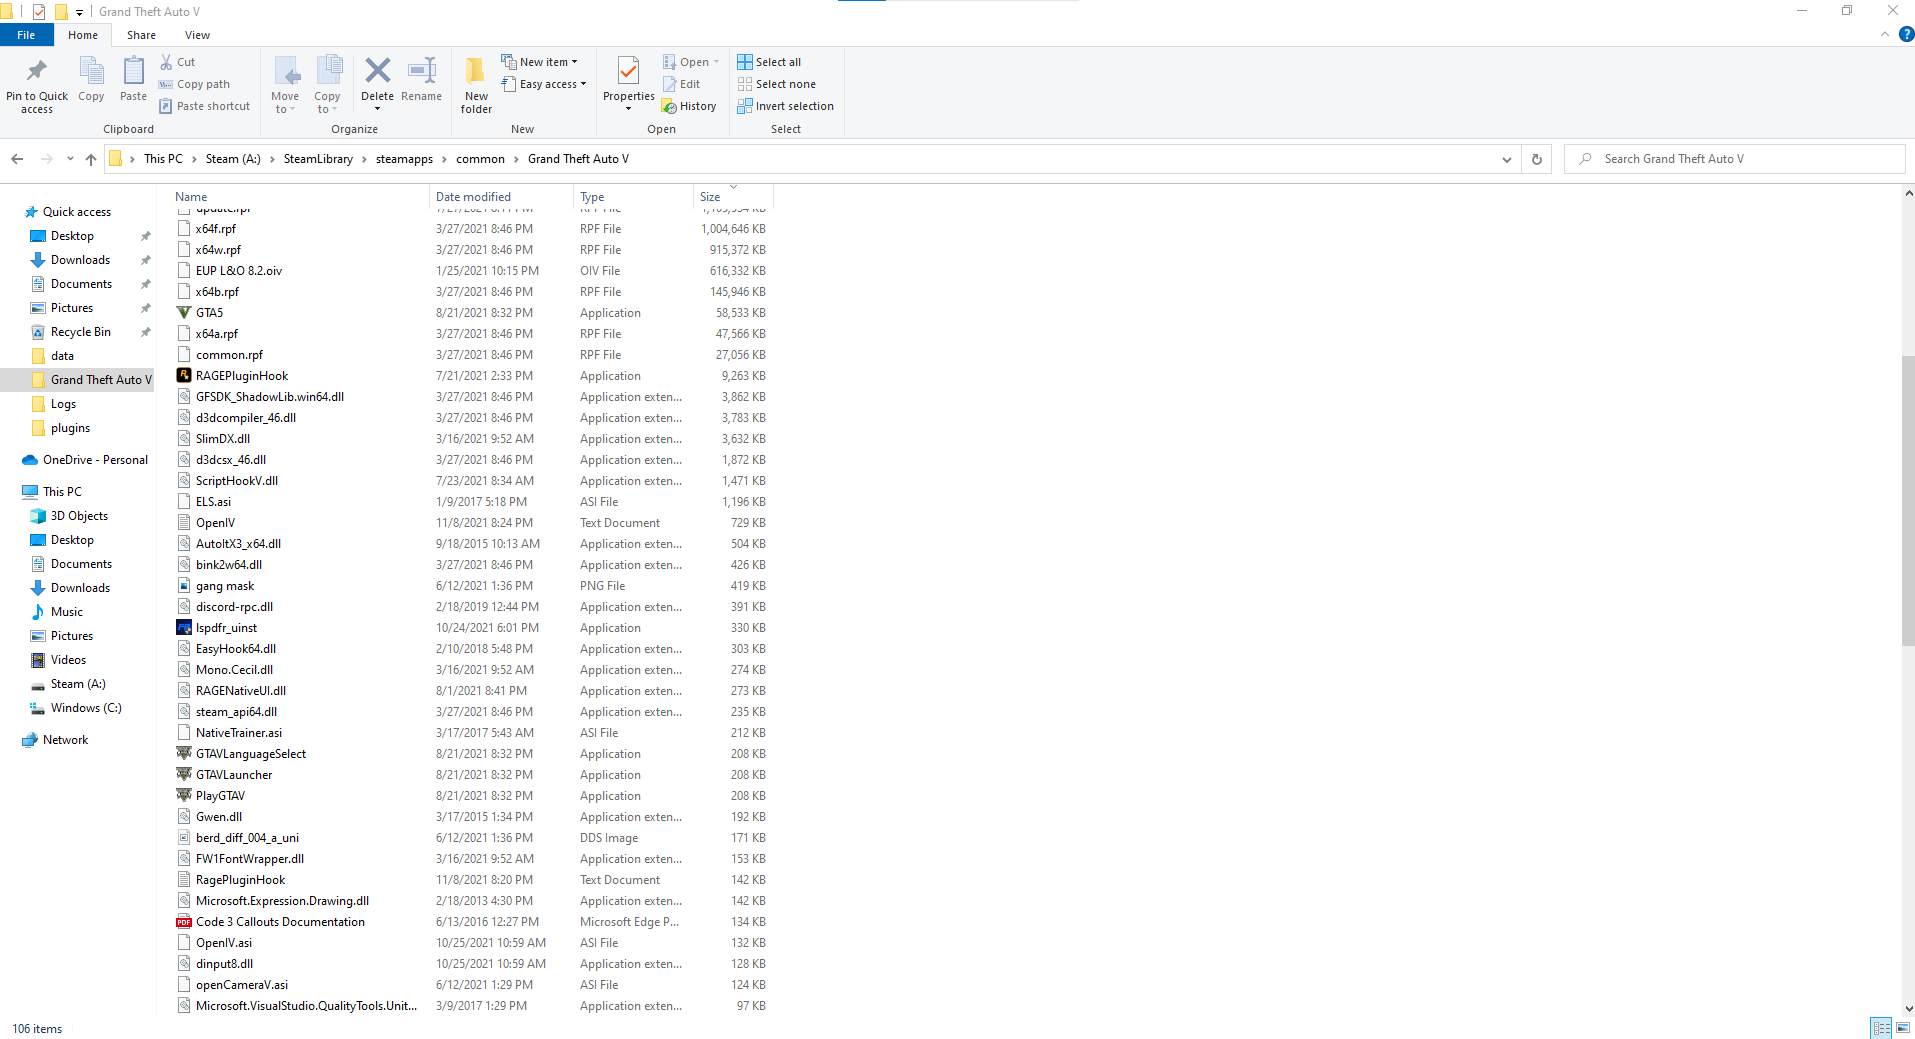Select the GTAVLauncher application icon
The height and width of the screenshot is (1039, 1915).
pos(184,775)
